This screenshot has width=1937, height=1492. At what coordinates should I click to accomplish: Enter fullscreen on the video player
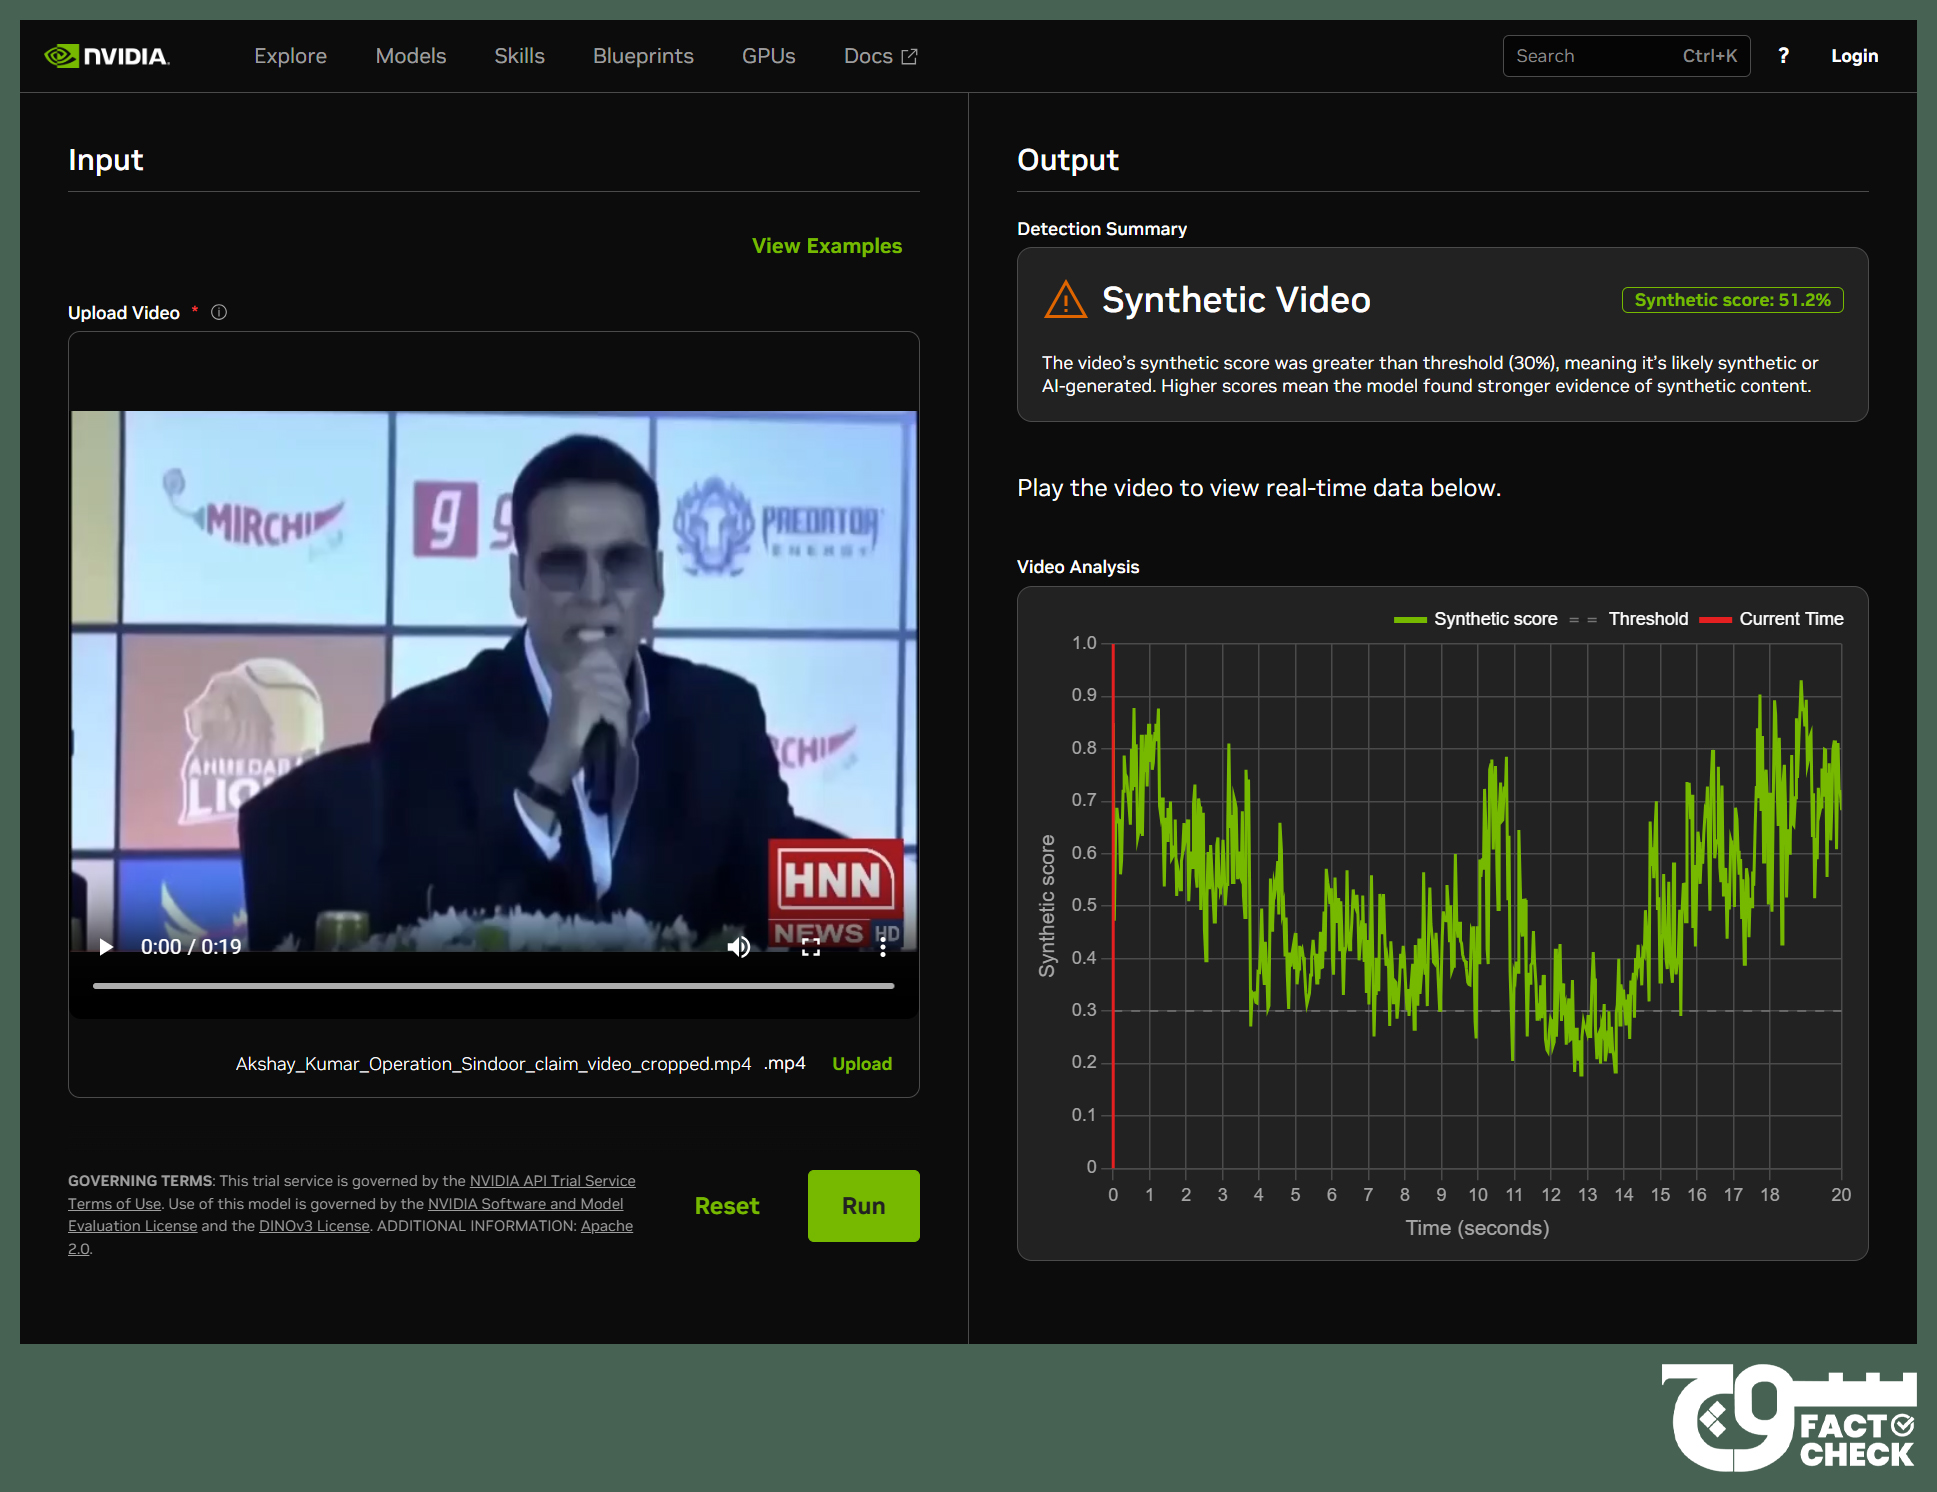tap(811, 947)
